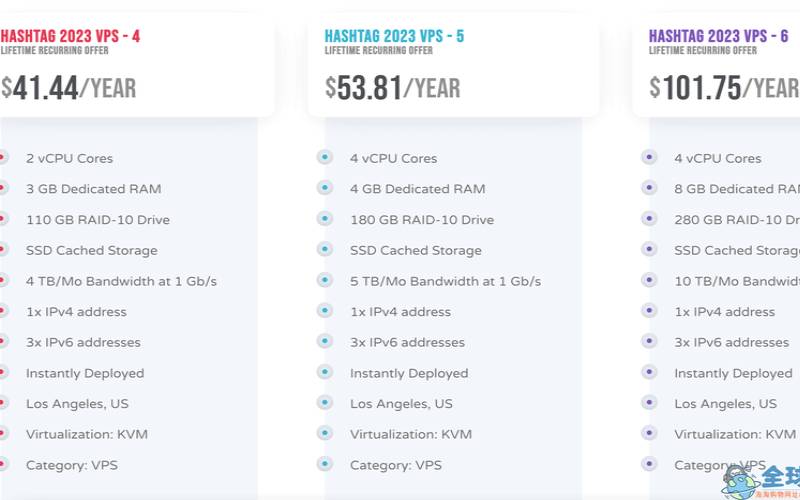Click Virtualization: KVM in the VPS - 5 column

(410, 434)
